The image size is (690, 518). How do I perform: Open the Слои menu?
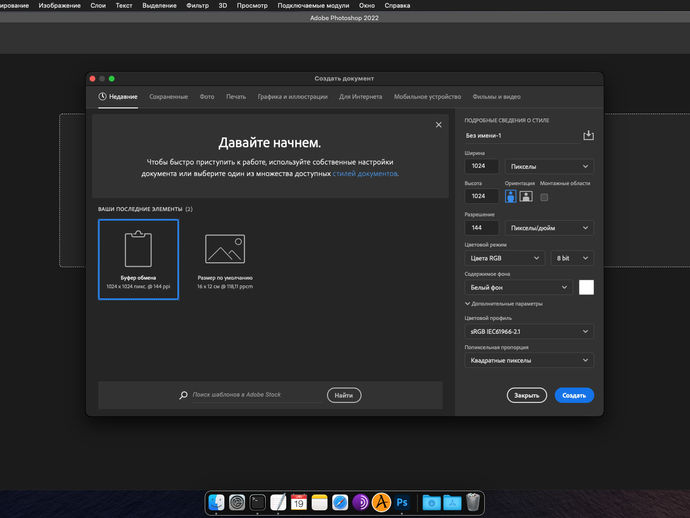pyautogui.click(x=98, y=5)
